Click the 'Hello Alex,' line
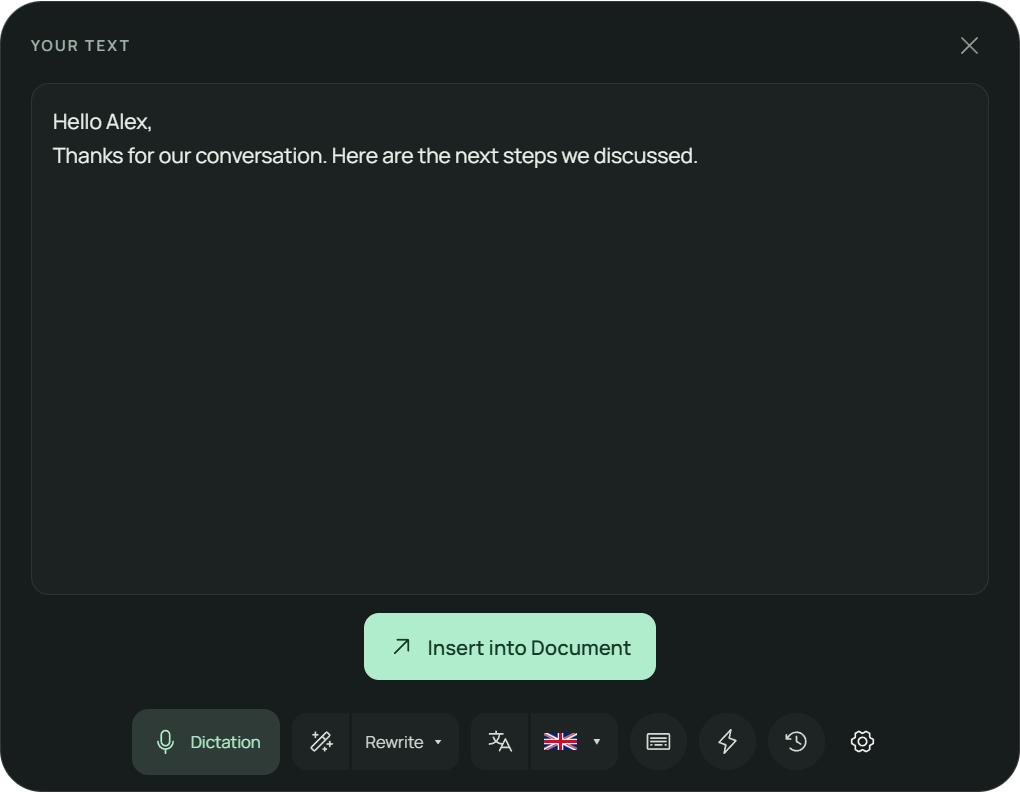This screenshot has width=1020, height=792. [x=102, y=122]
